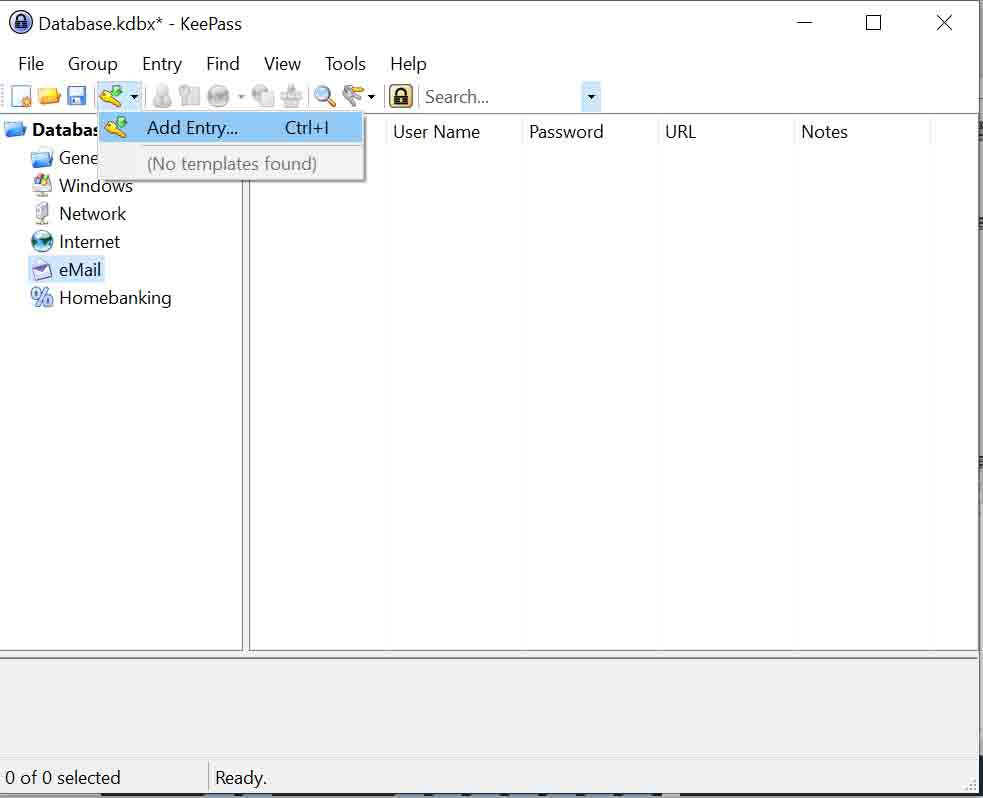Click the Copy User Name toolbar icon
This screenshot has height=798, width=983.
[x=162, y=97]
